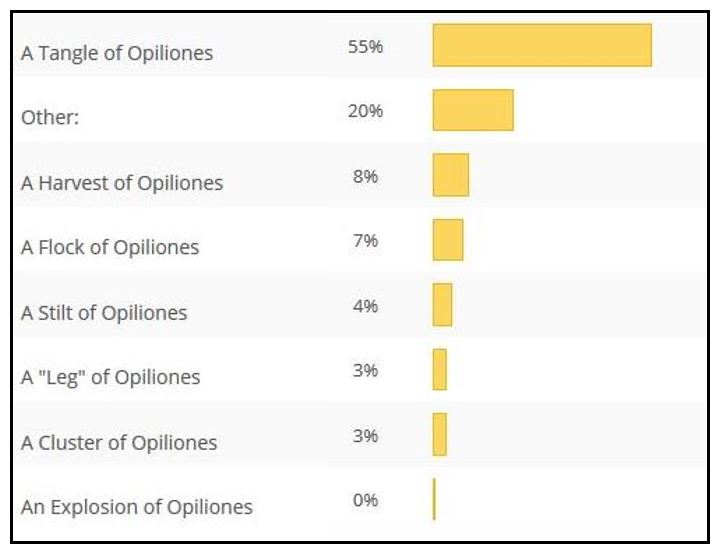
Task: Click the yellow bar beside Other
Action: click(473, 110)
